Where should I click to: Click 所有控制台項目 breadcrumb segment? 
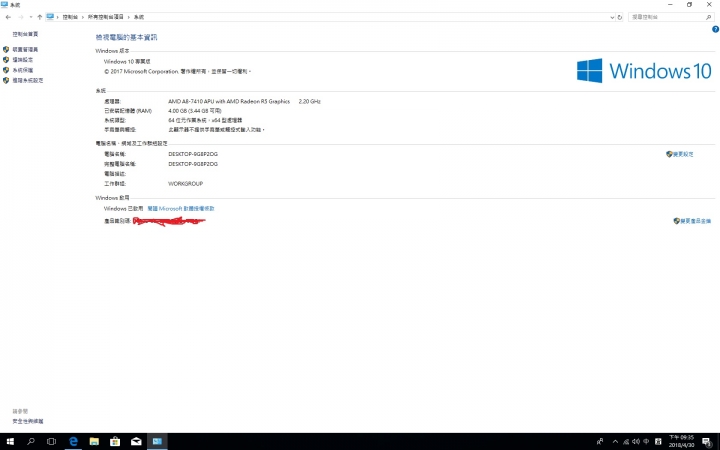click(x=106, y=17)
